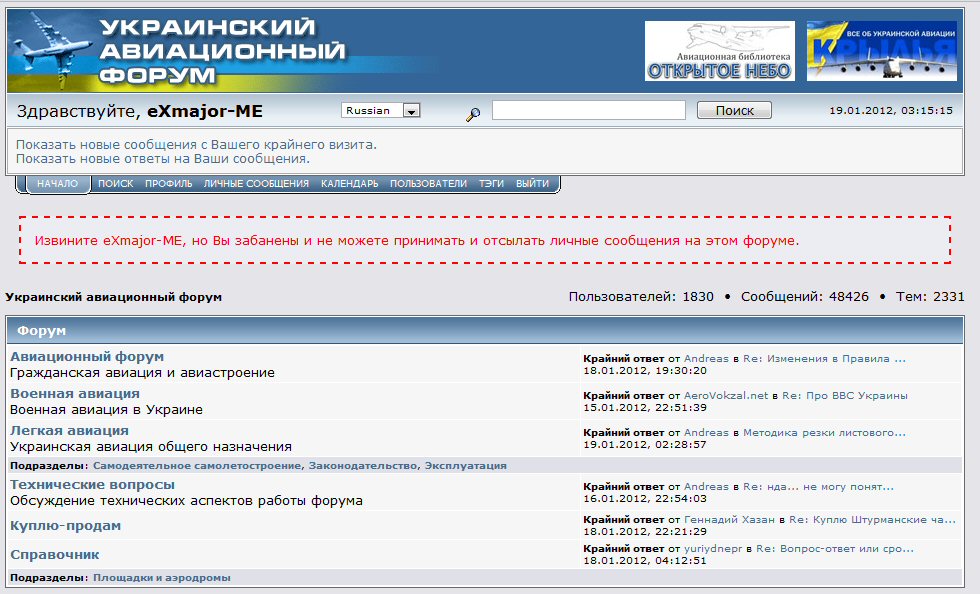Expand the Russian language dropdown
980x594 pixels.
point(410,111)
